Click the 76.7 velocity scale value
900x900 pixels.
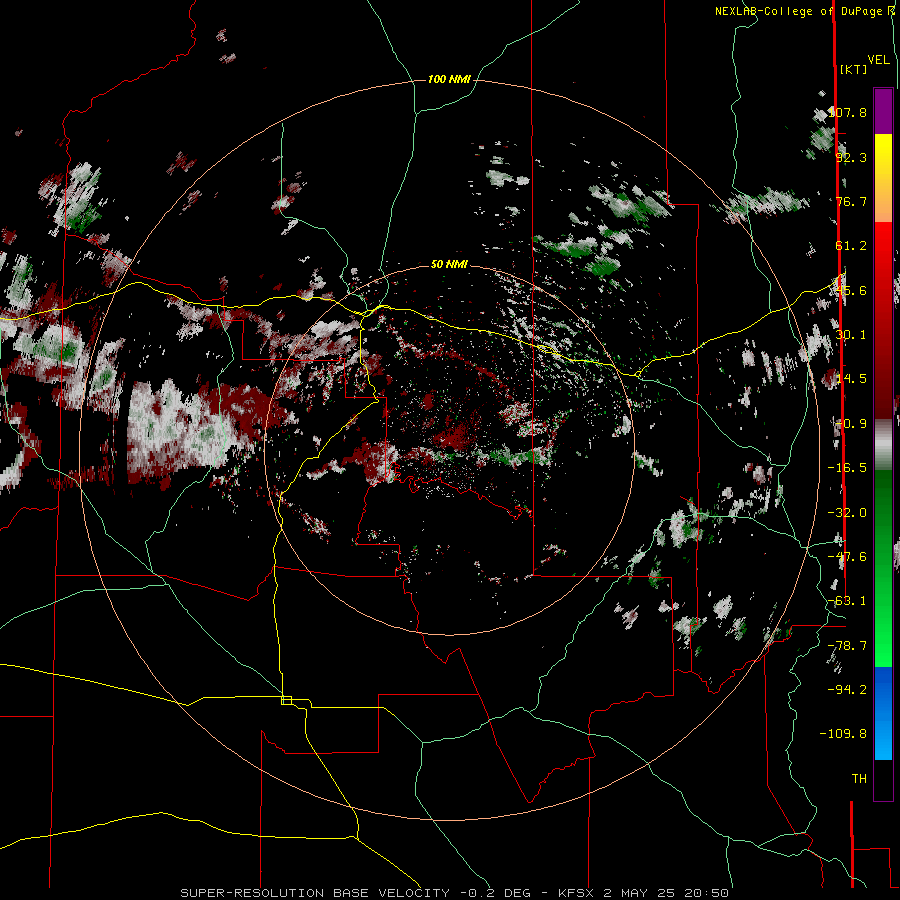click(x=851, y=201)
